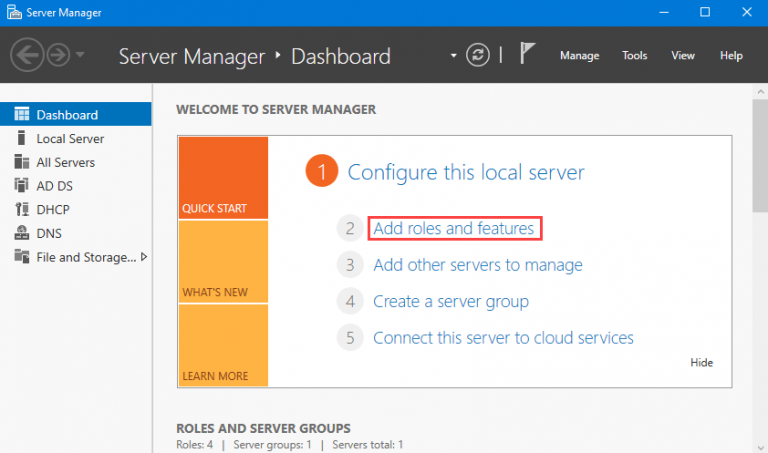Select the DNS role icon
The width and height of the screenshot is (768, 453).
tap(22, 233)
